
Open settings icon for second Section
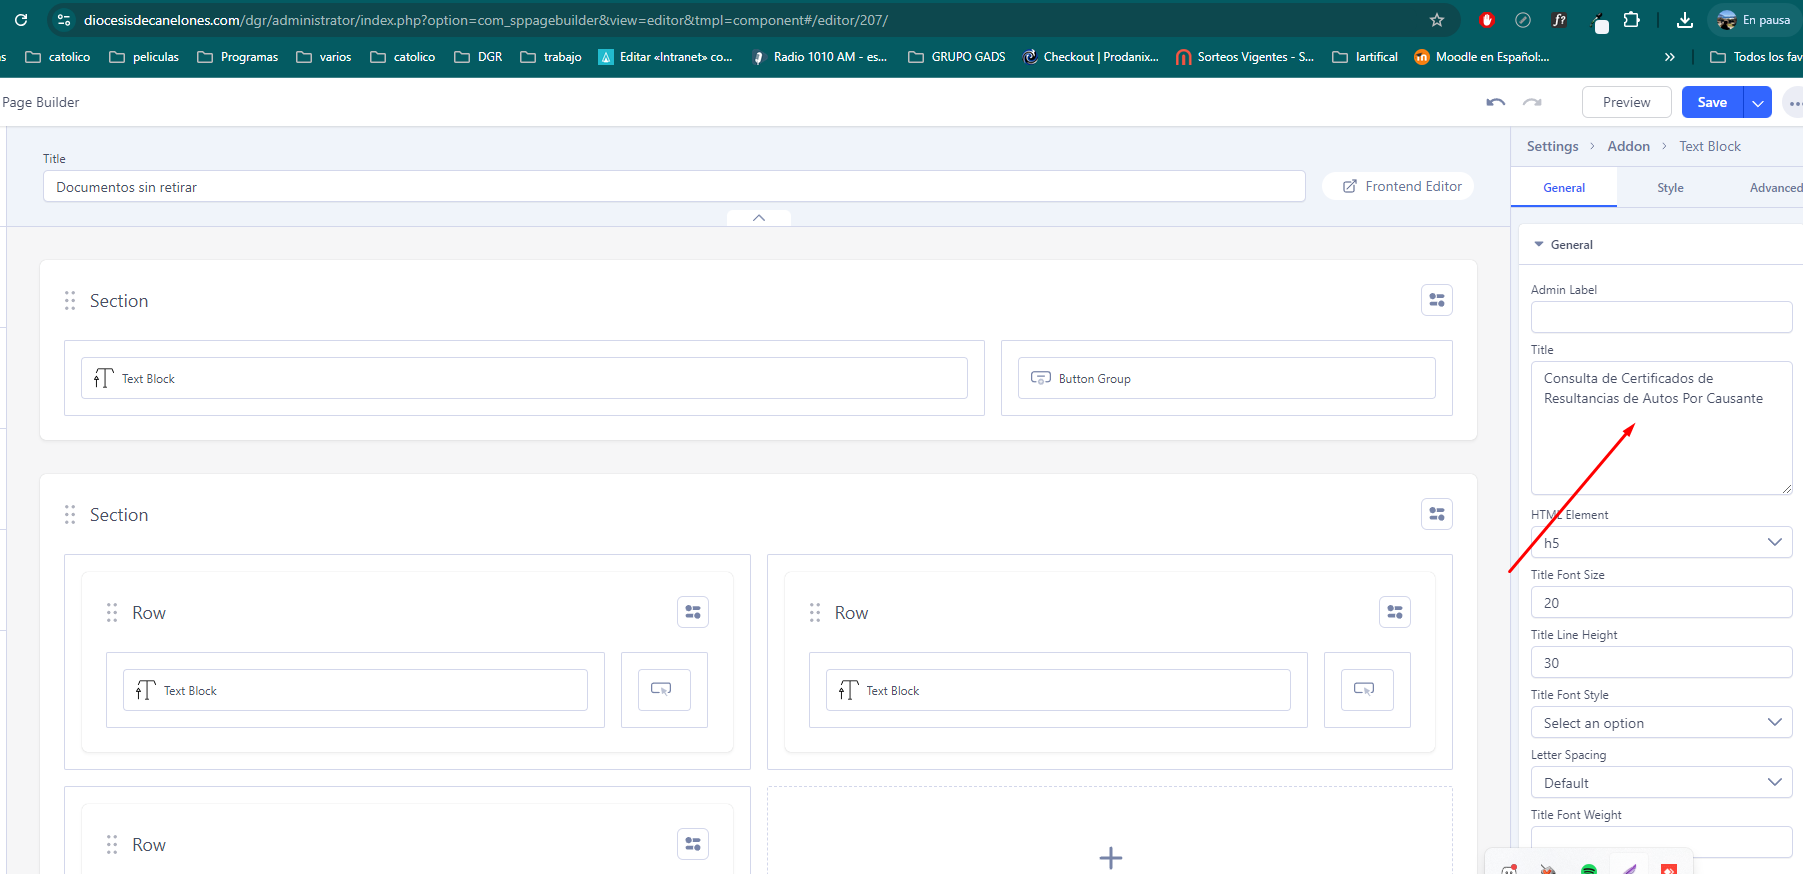pyautogui.click(x=1437, y=514)
